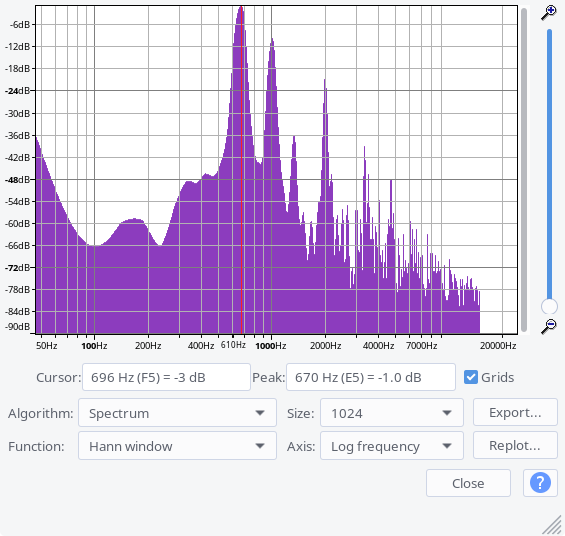Screen dimensions: 565x536
Task: Click the 4000Hz frequency axis label
Action: (378, 346)
